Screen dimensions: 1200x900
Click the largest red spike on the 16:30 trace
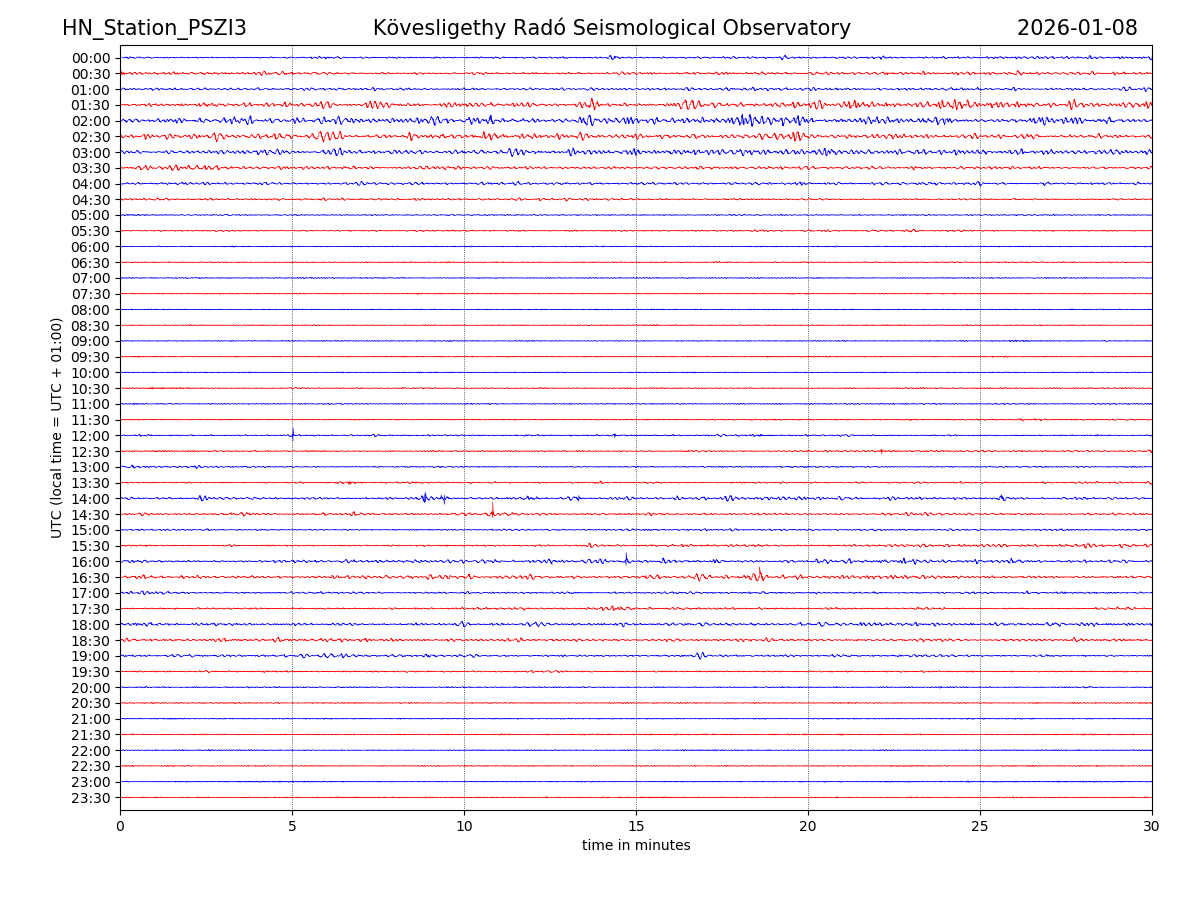coord(759,574)
